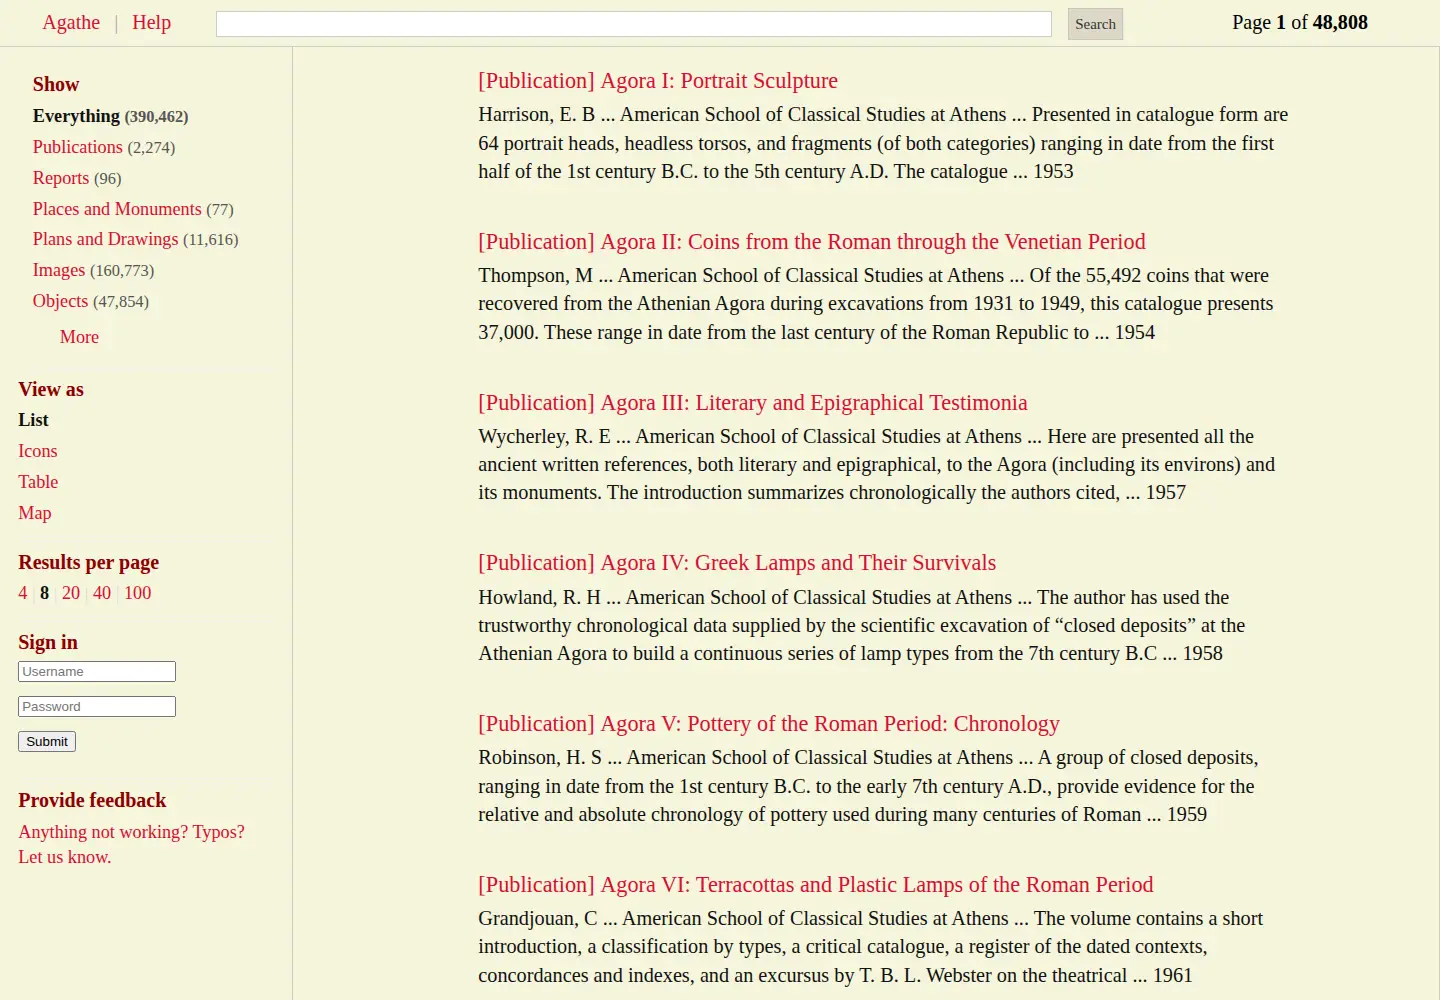Switch view to Icons
1440x1000 pixels.
coord(38,451)
